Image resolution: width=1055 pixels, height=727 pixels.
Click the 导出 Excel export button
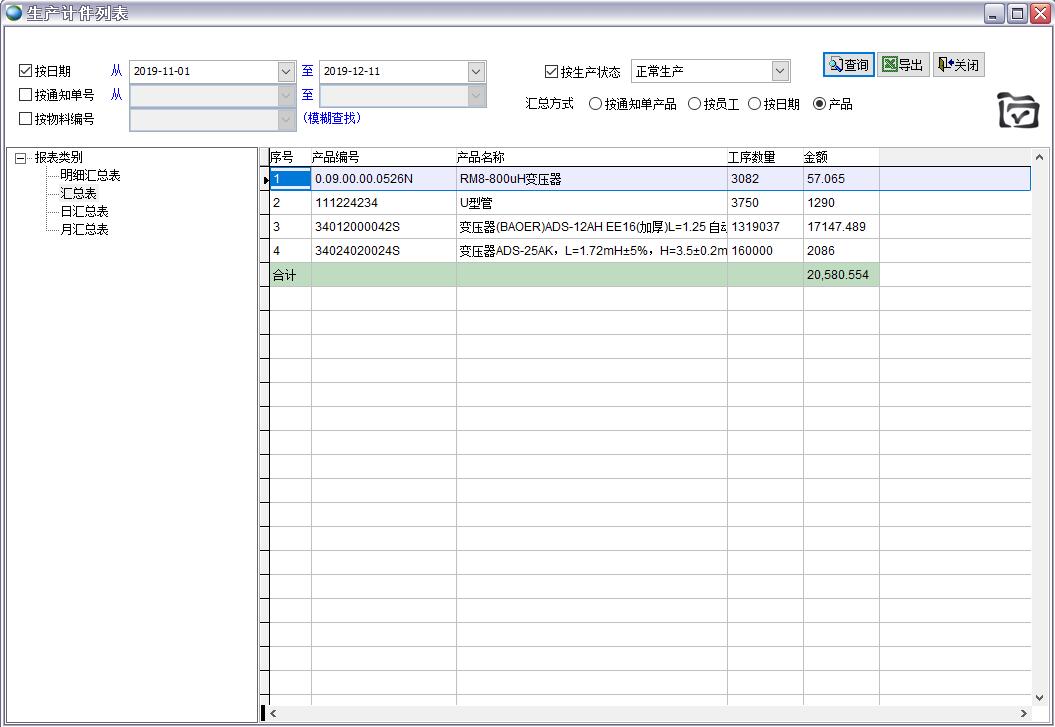pyautogui.click(x=903, y=65)
